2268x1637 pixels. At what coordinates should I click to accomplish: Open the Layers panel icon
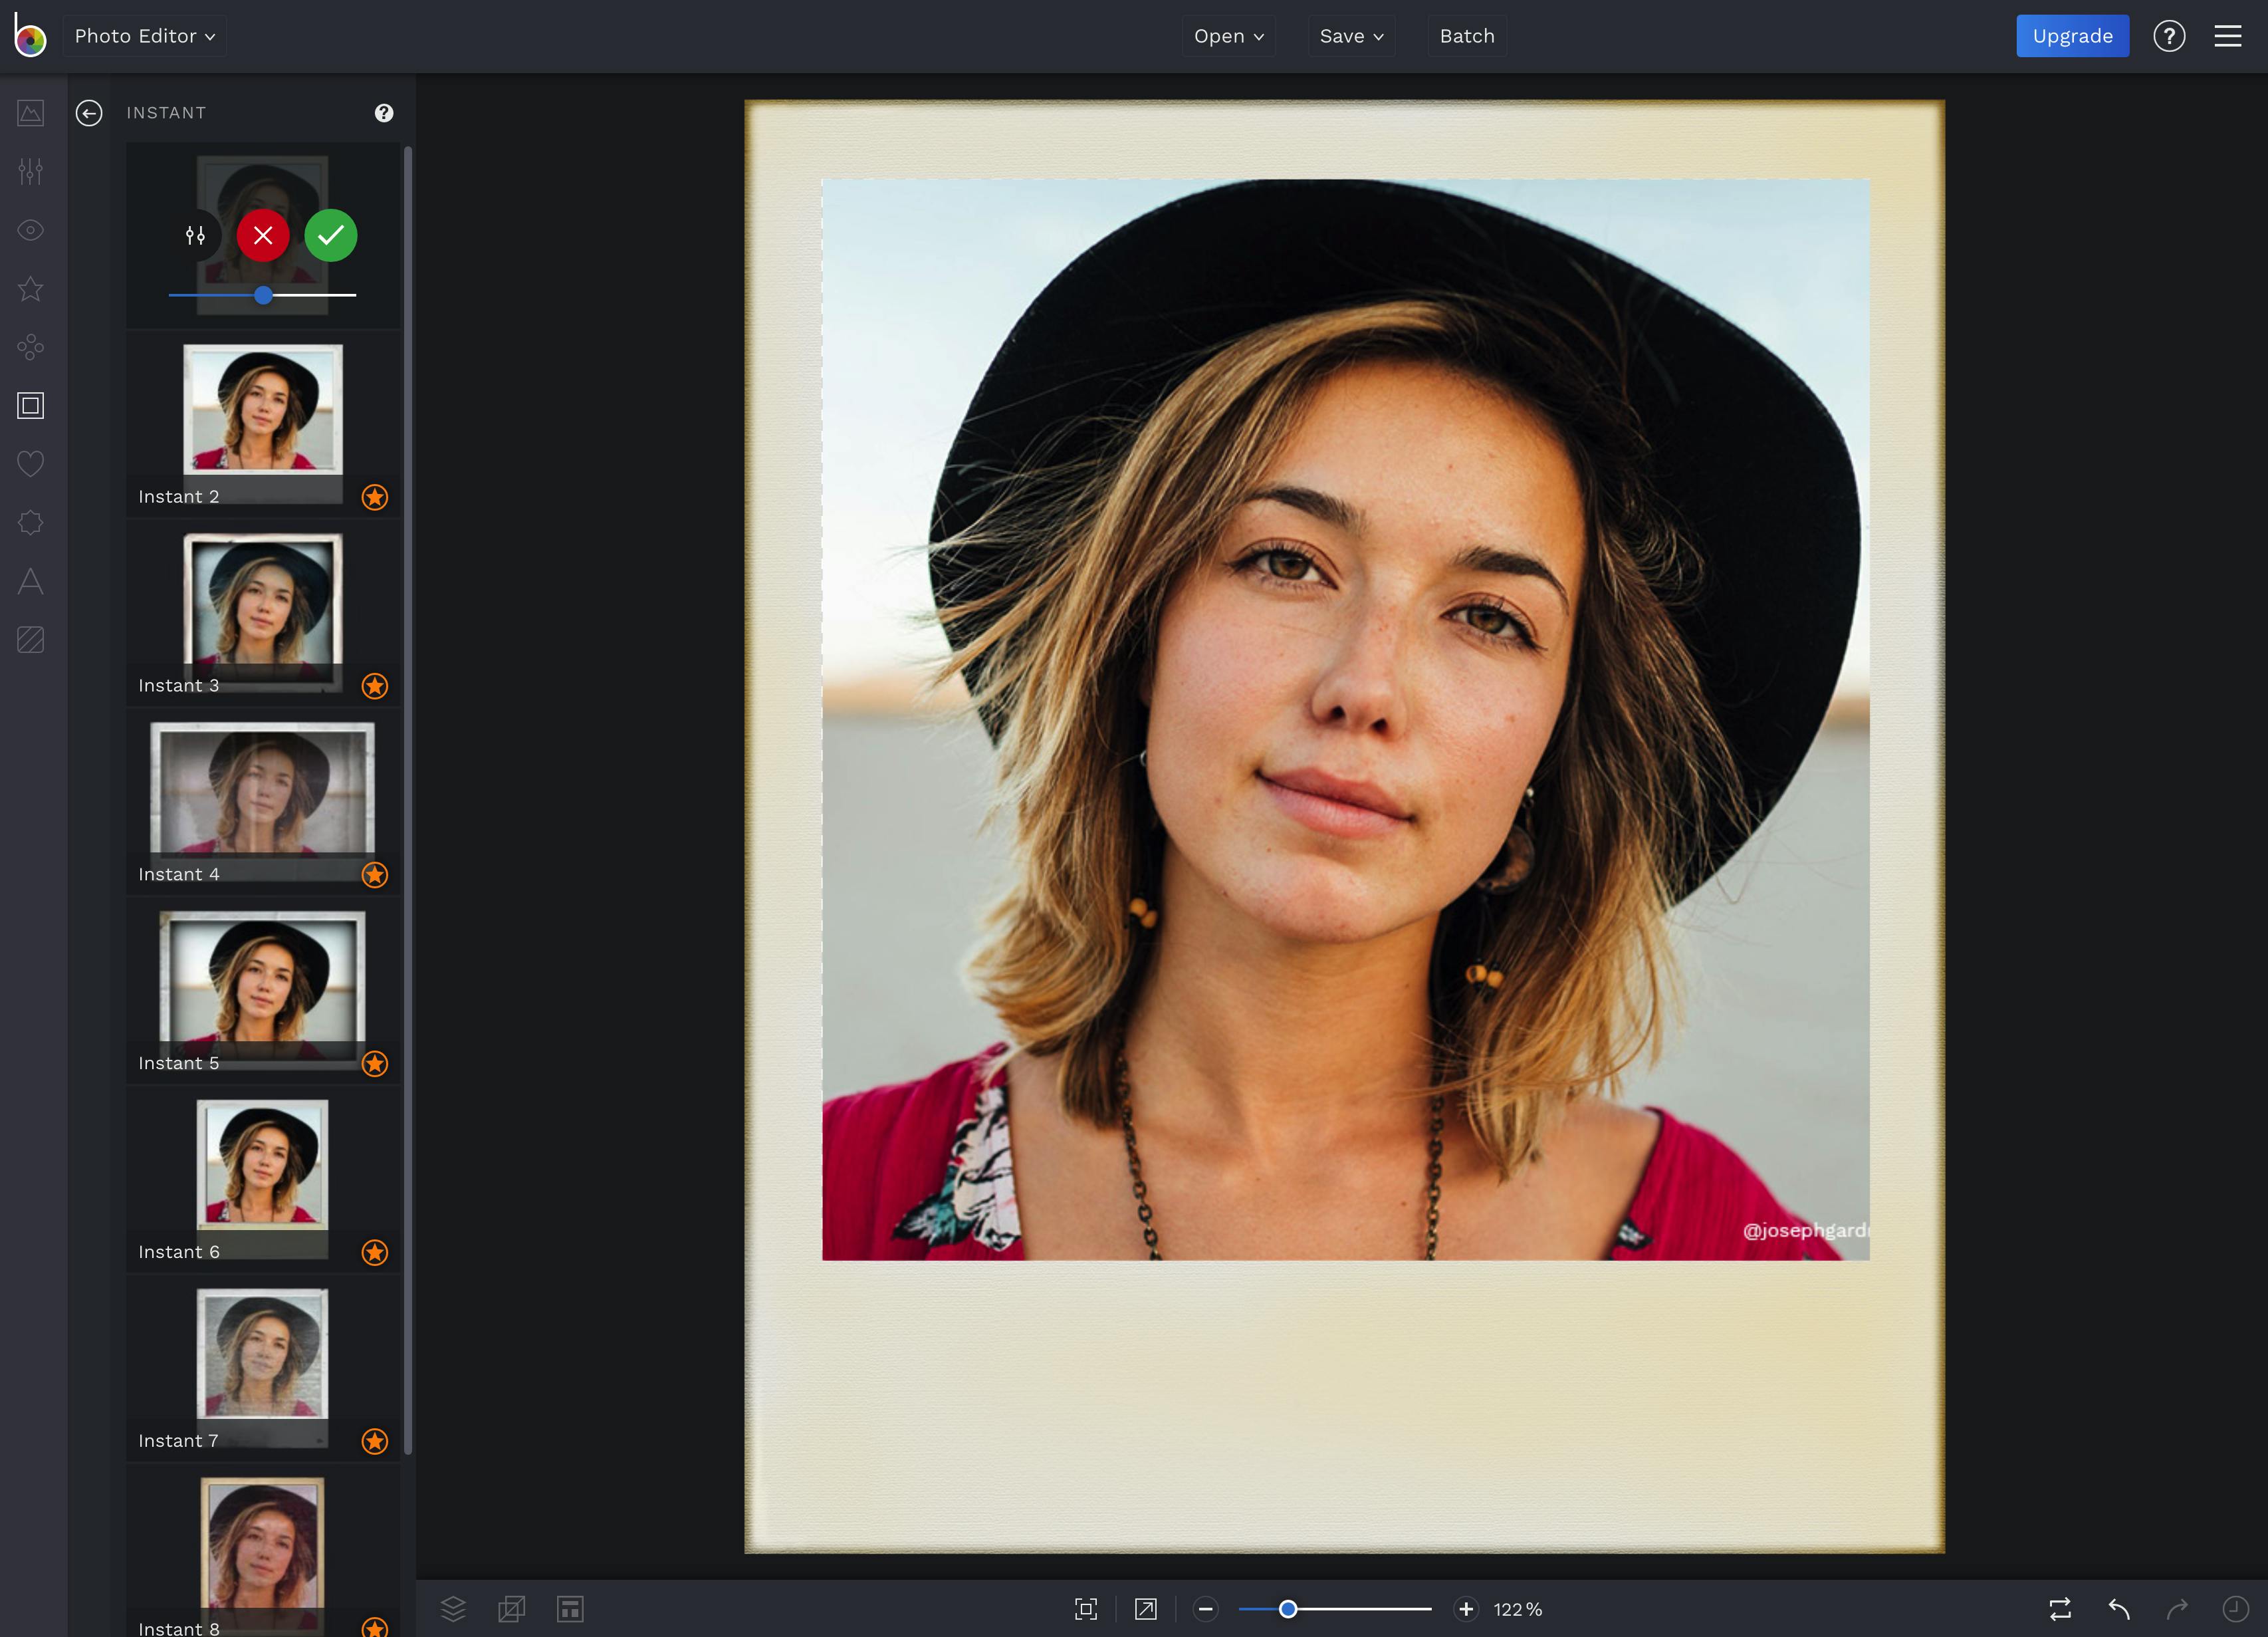point(453,1608)
